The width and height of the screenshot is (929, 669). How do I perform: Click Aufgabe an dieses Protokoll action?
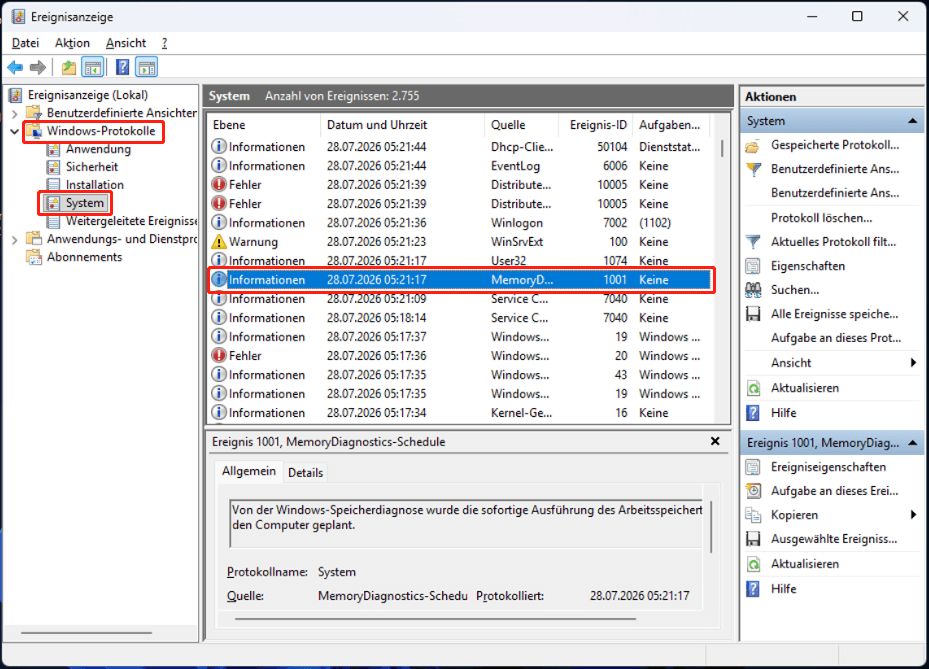(x=835, y=338)
